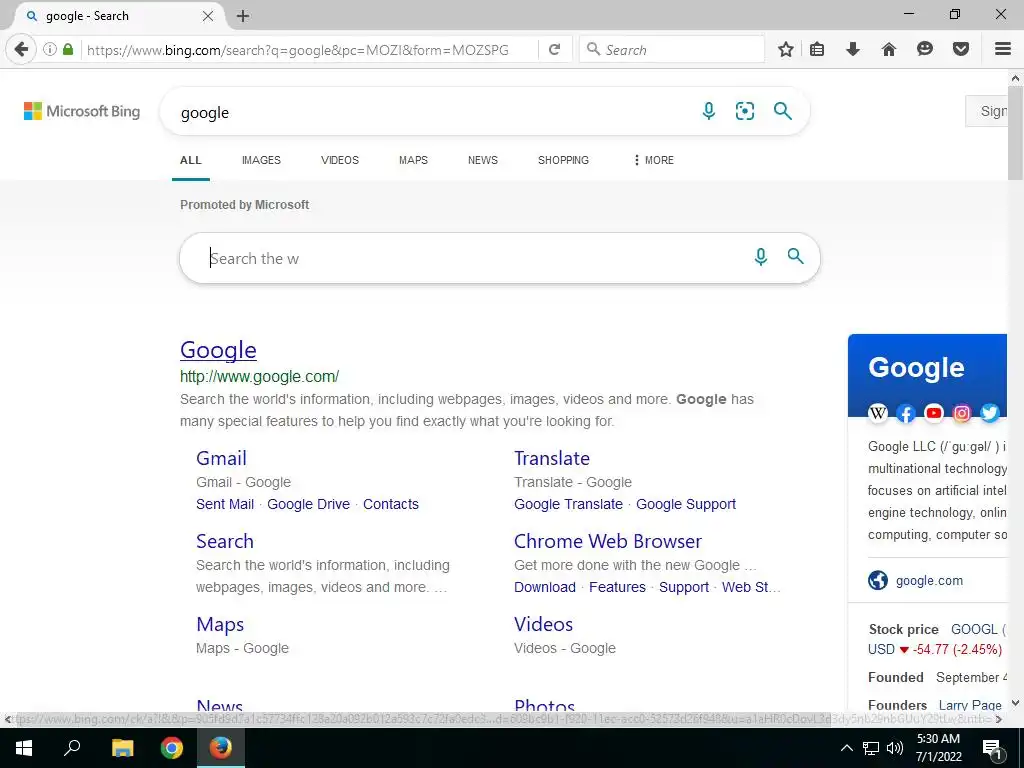Open a new tab with plus button
Screen dimensions: 1024x768
[x=243, y=16]
